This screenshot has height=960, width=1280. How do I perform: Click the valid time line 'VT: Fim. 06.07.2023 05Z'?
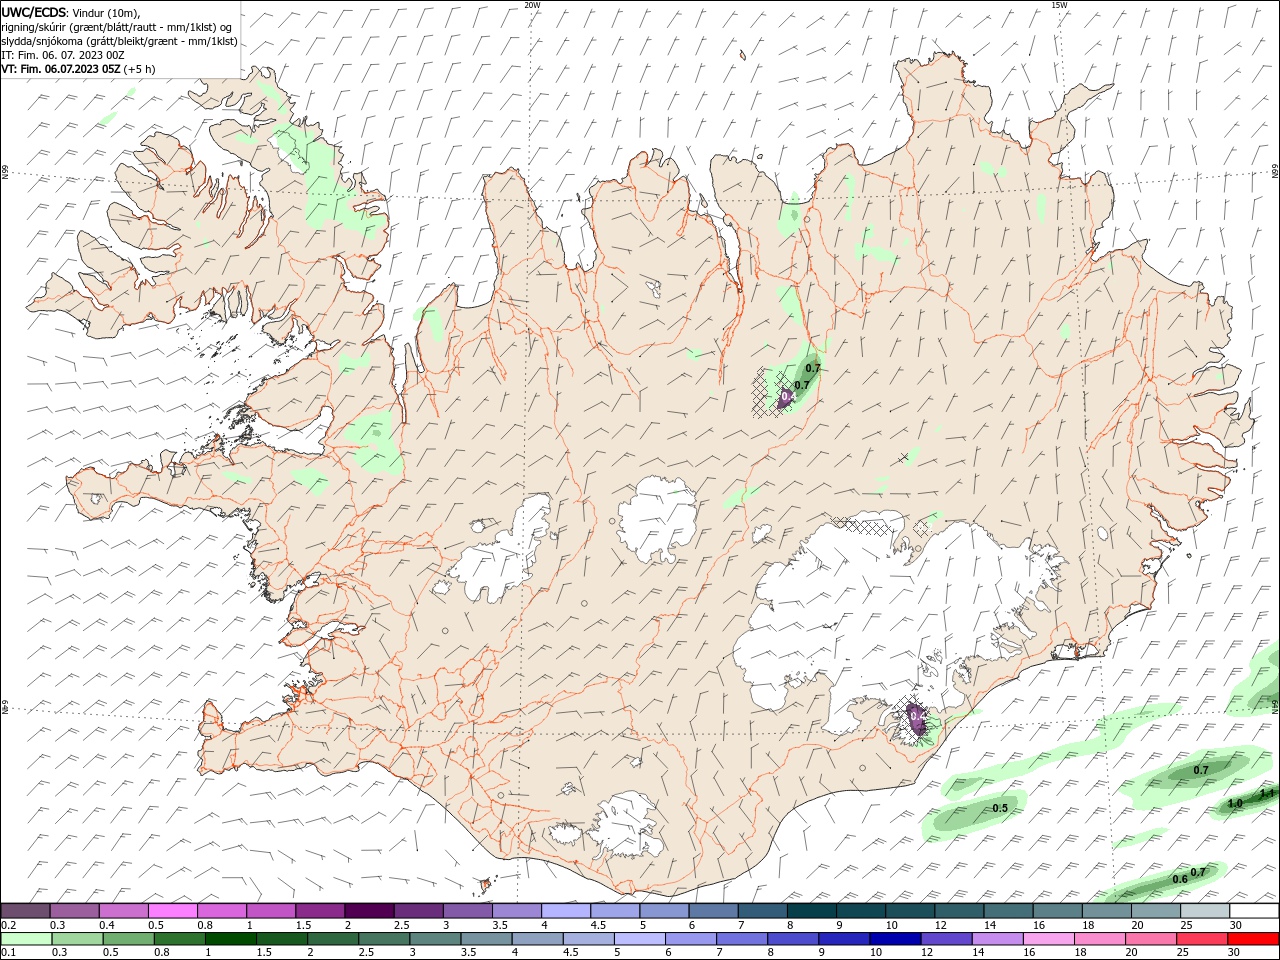[x=61, y=69]
